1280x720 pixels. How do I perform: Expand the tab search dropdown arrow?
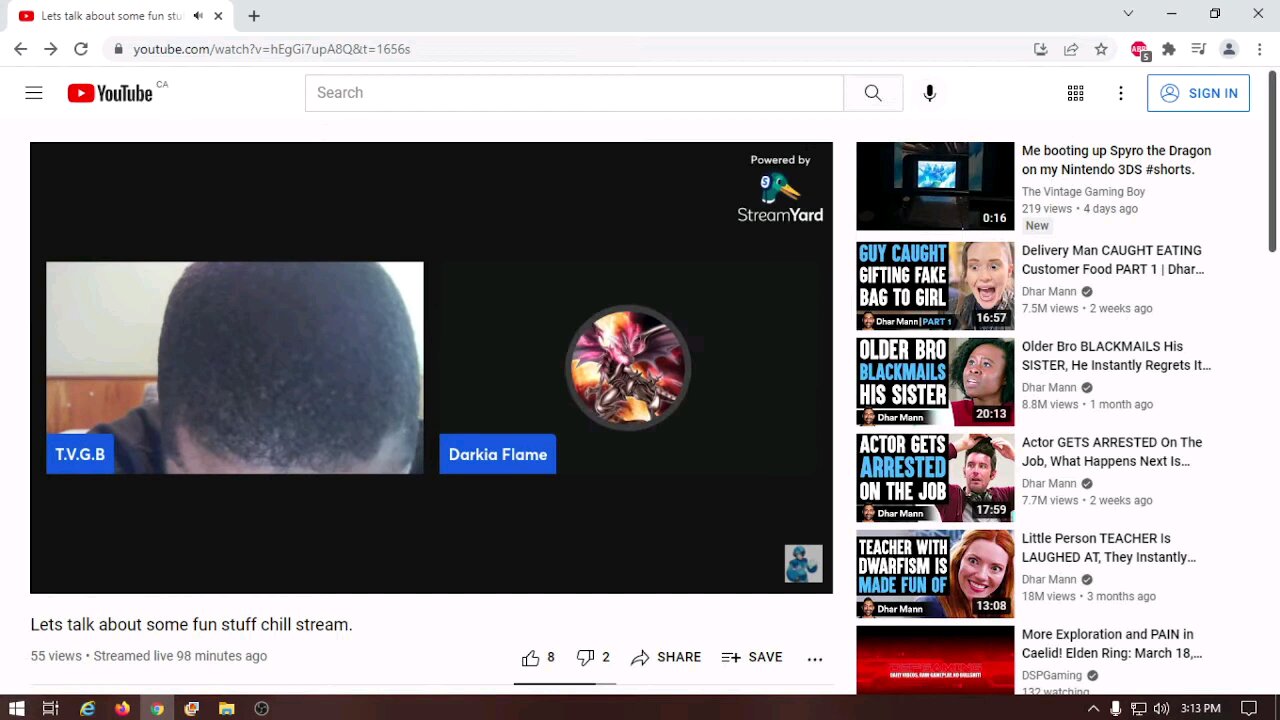click(x=1128, y=14)
